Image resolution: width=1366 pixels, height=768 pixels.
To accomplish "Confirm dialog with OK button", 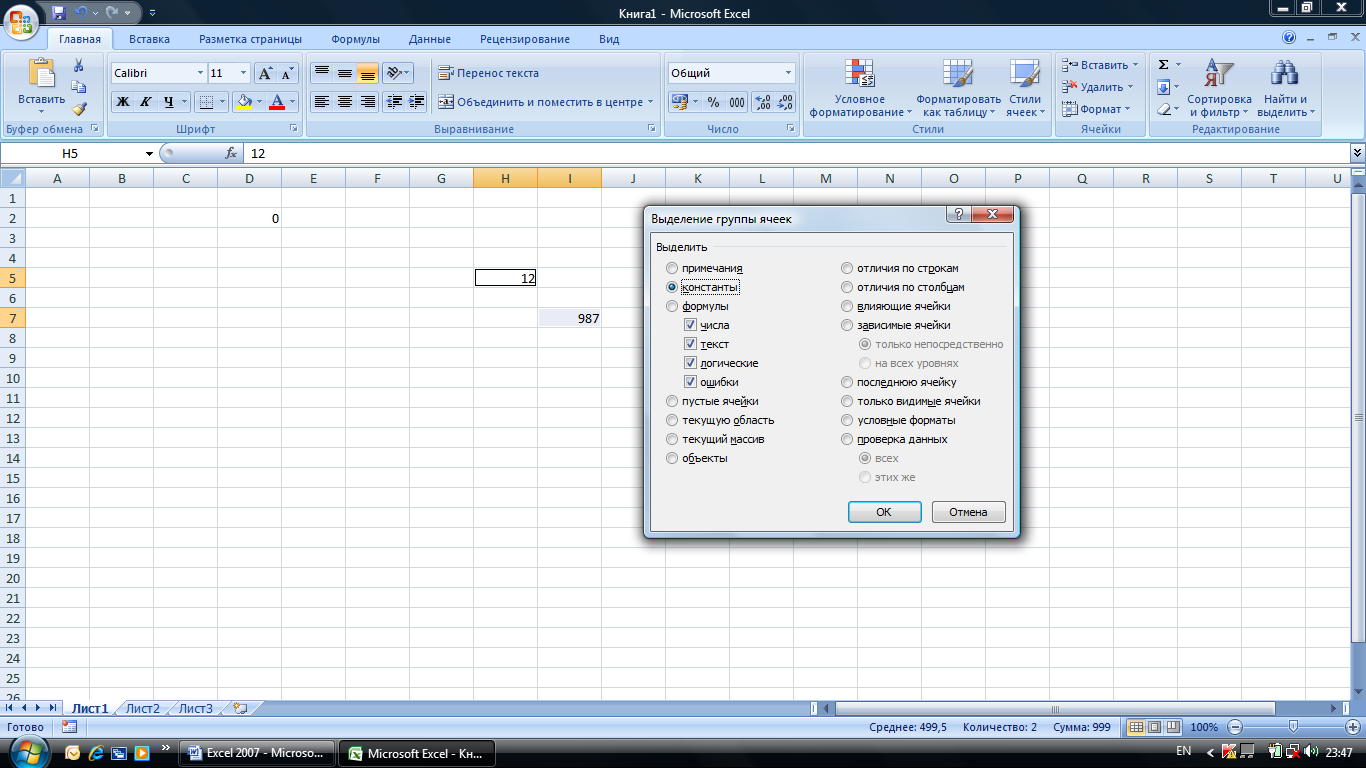I will [x=884, y=512].
